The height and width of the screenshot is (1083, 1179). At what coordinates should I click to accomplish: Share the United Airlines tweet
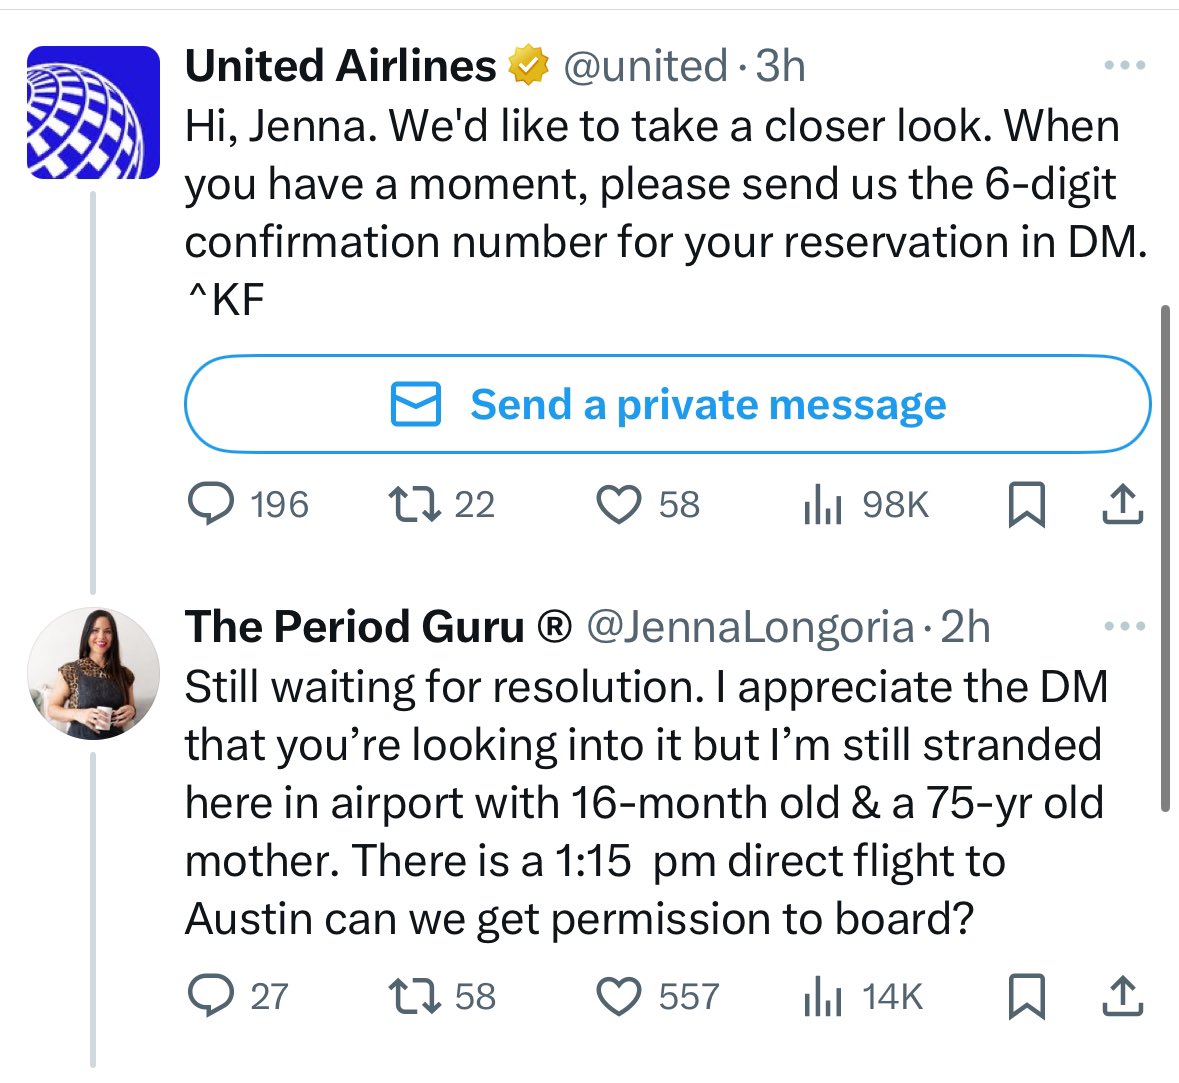pyautogui.click(x=1122, y=504)
